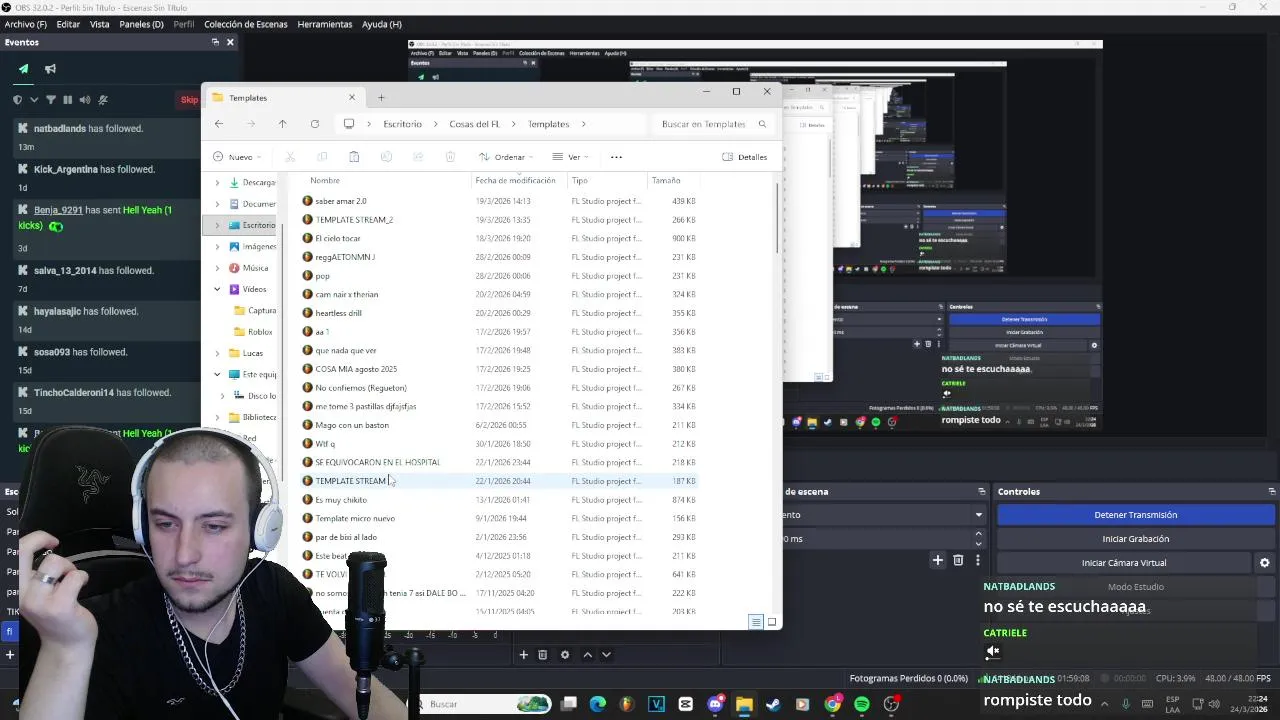Open the Kick events feed tab icon
1280x720 pixels.
24,69
